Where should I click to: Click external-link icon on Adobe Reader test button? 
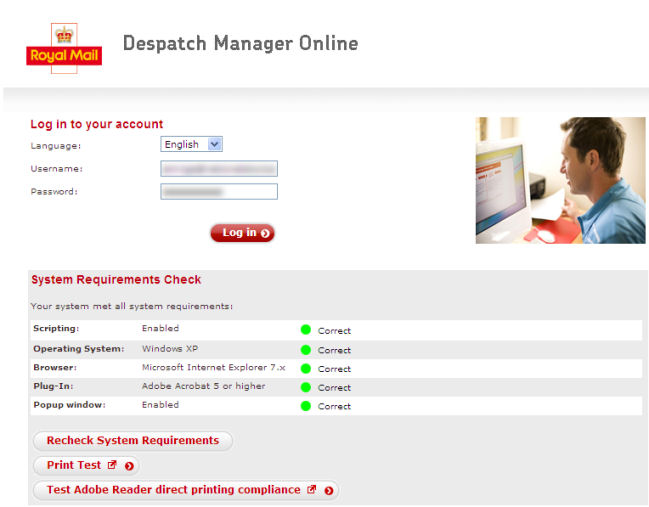click(x=311, y=490)
